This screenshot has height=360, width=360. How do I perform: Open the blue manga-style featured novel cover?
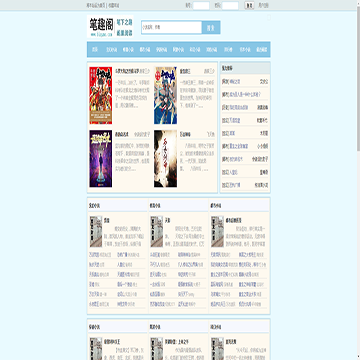coord(165,95)
